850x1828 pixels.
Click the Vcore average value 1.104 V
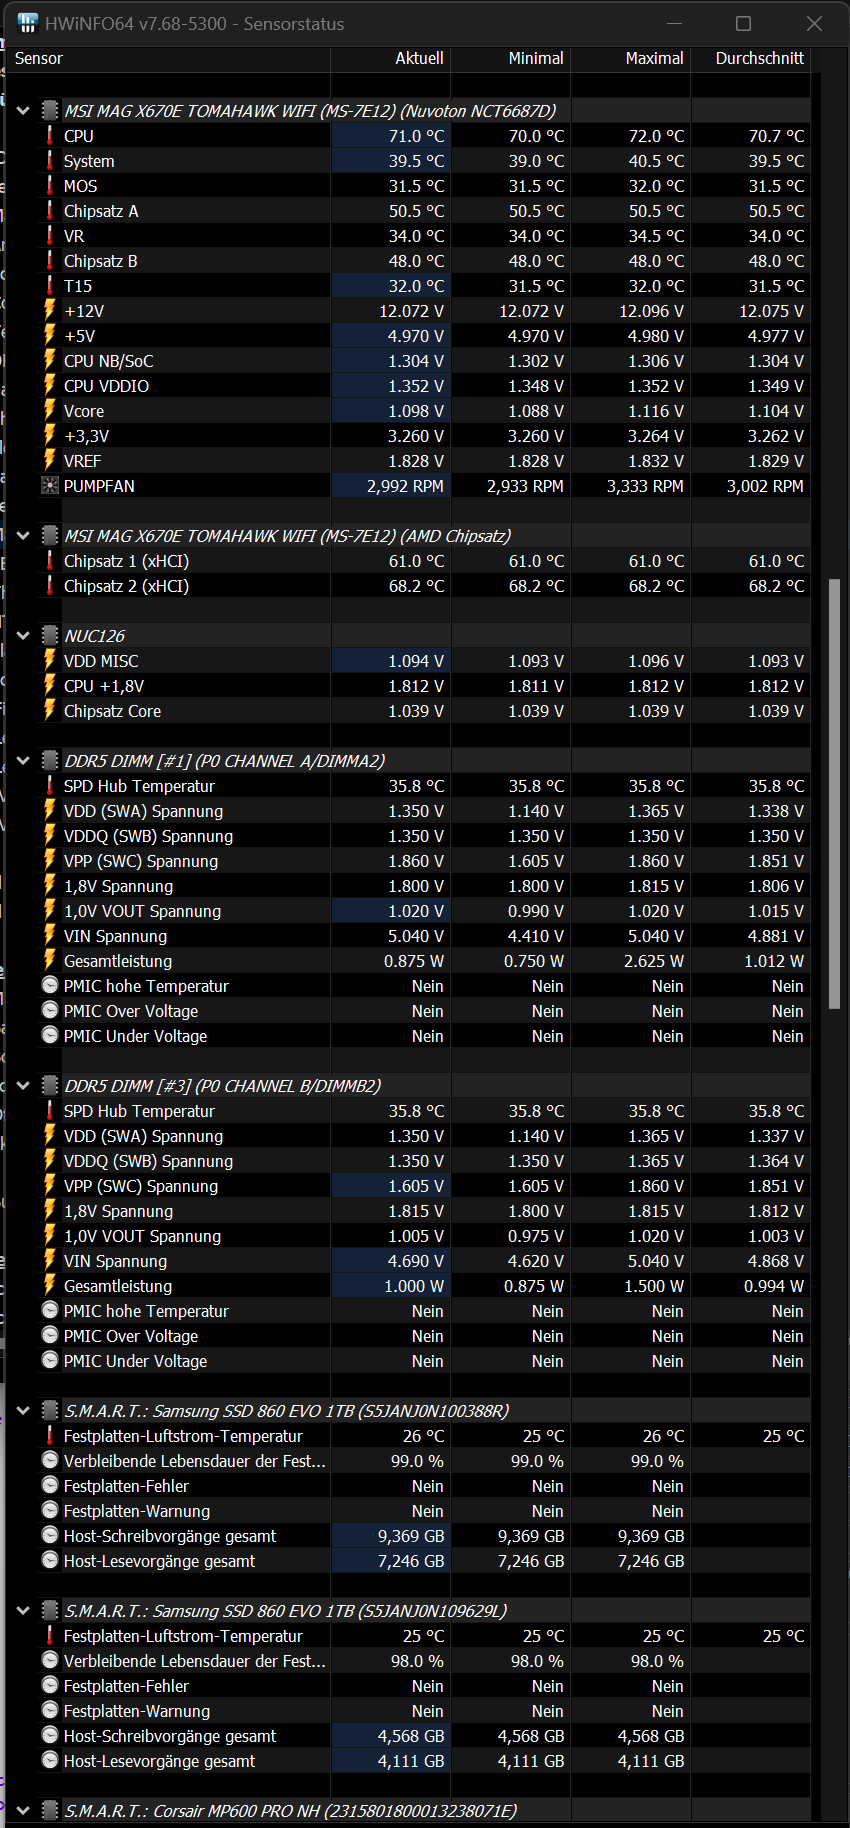[x=776, y=411]
